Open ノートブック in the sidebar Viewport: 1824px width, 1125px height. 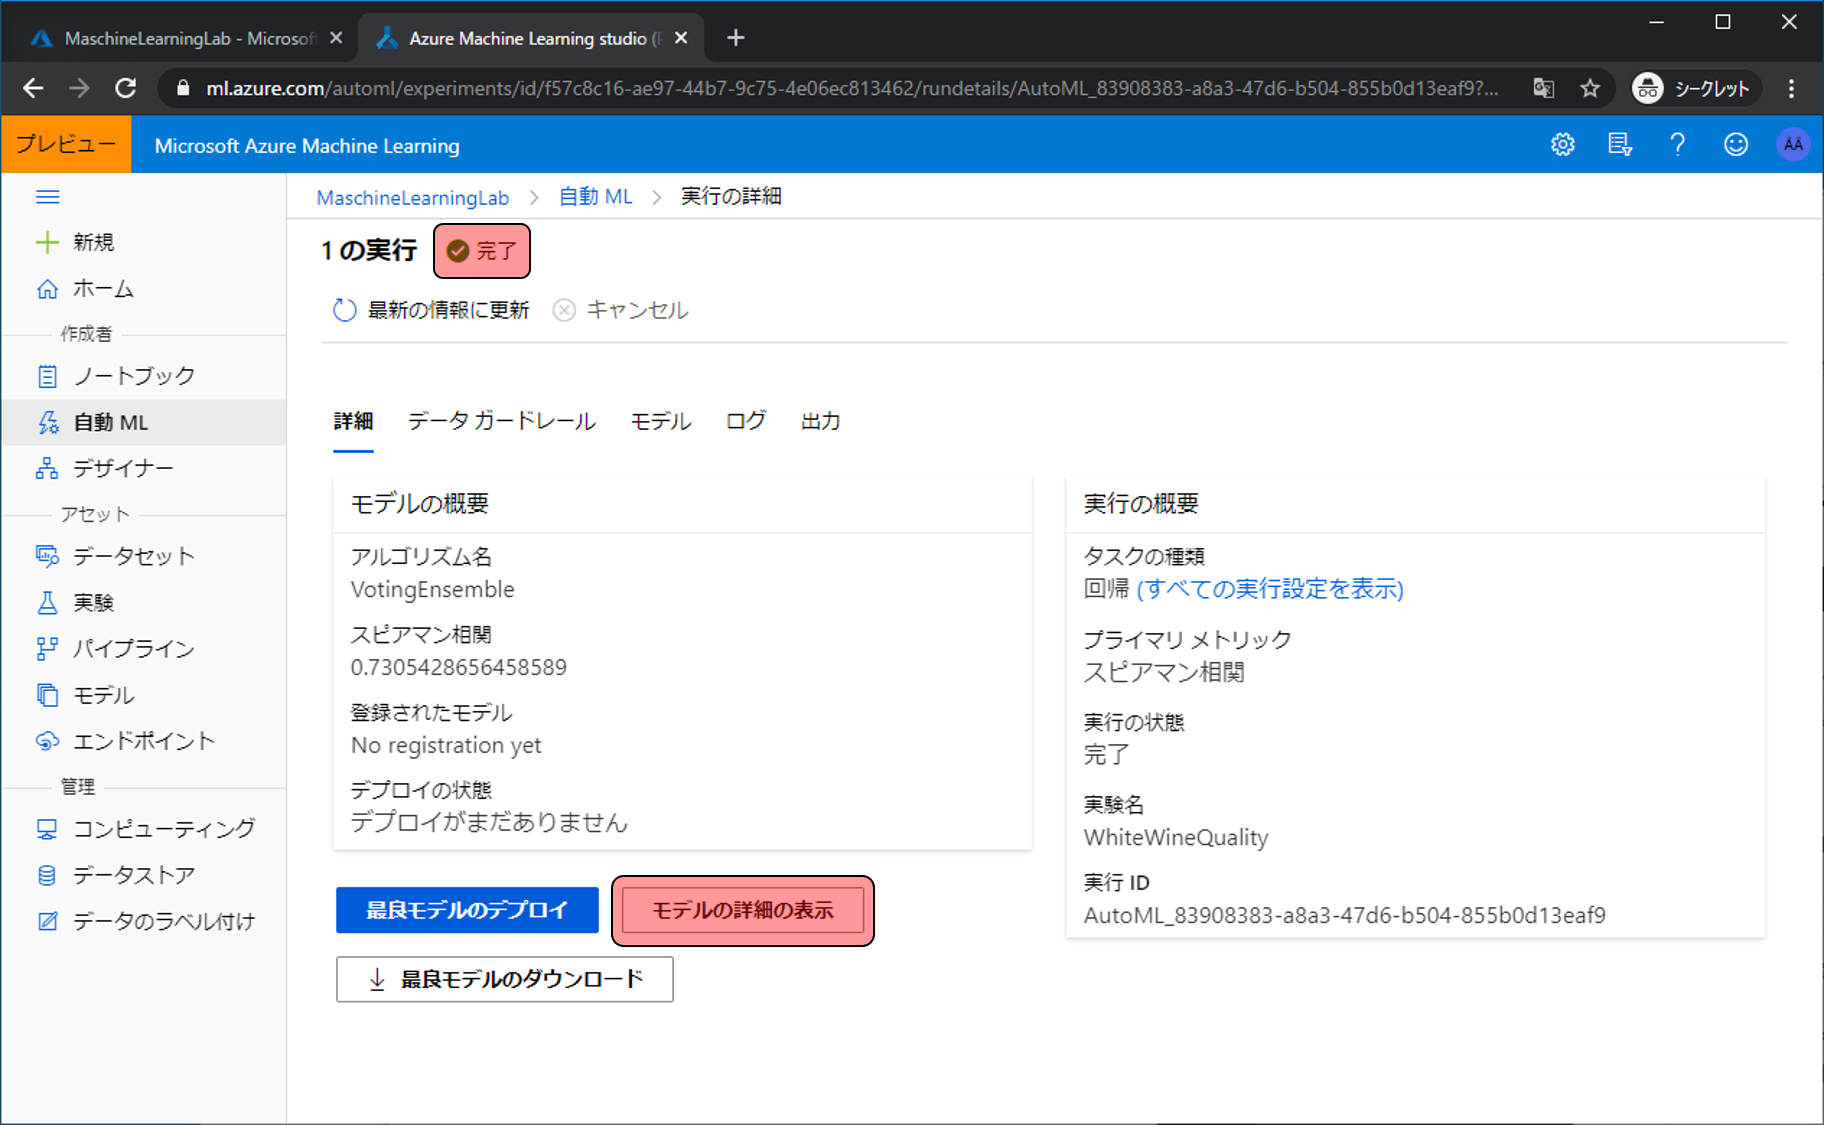click(133, 376)
